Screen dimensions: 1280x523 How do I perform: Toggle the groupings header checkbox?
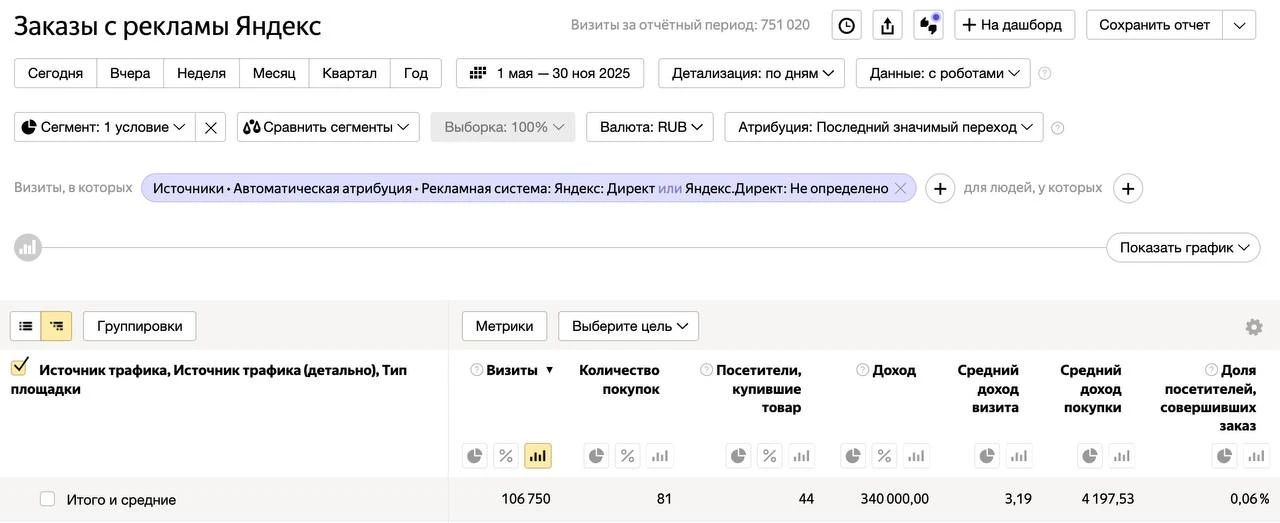coord(19,368)
